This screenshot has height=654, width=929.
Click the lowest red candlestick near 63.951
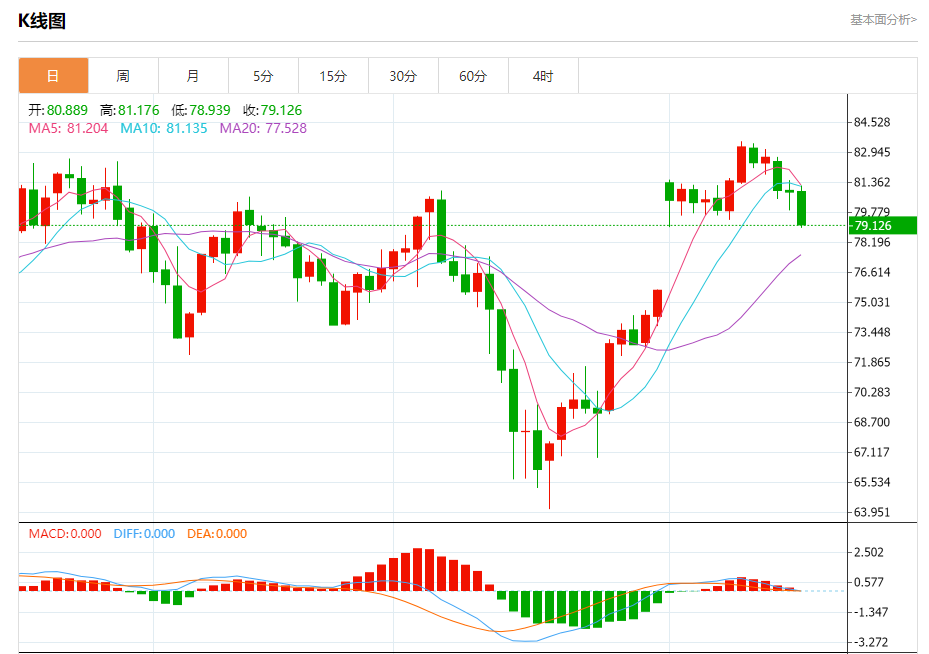point(549,452)
